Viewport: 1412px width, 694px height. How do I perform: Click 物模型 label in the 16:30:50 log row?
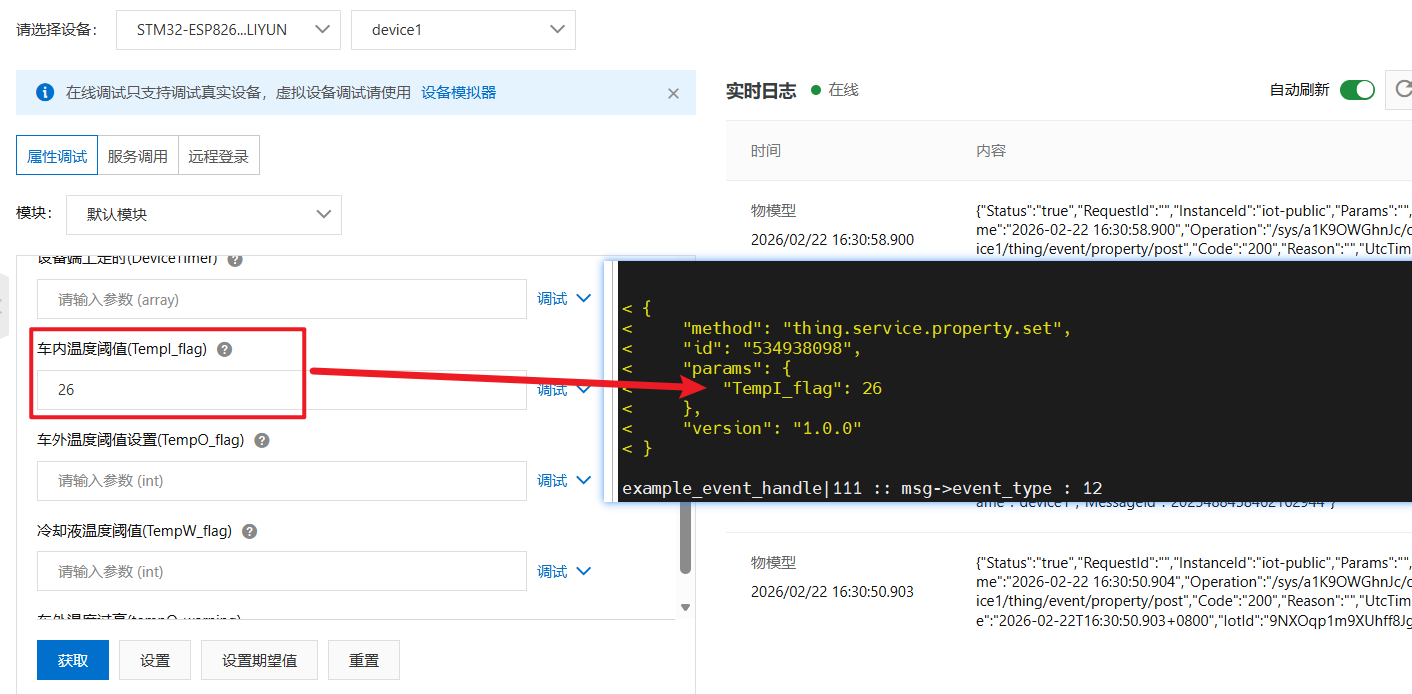(x=773, y=563)
